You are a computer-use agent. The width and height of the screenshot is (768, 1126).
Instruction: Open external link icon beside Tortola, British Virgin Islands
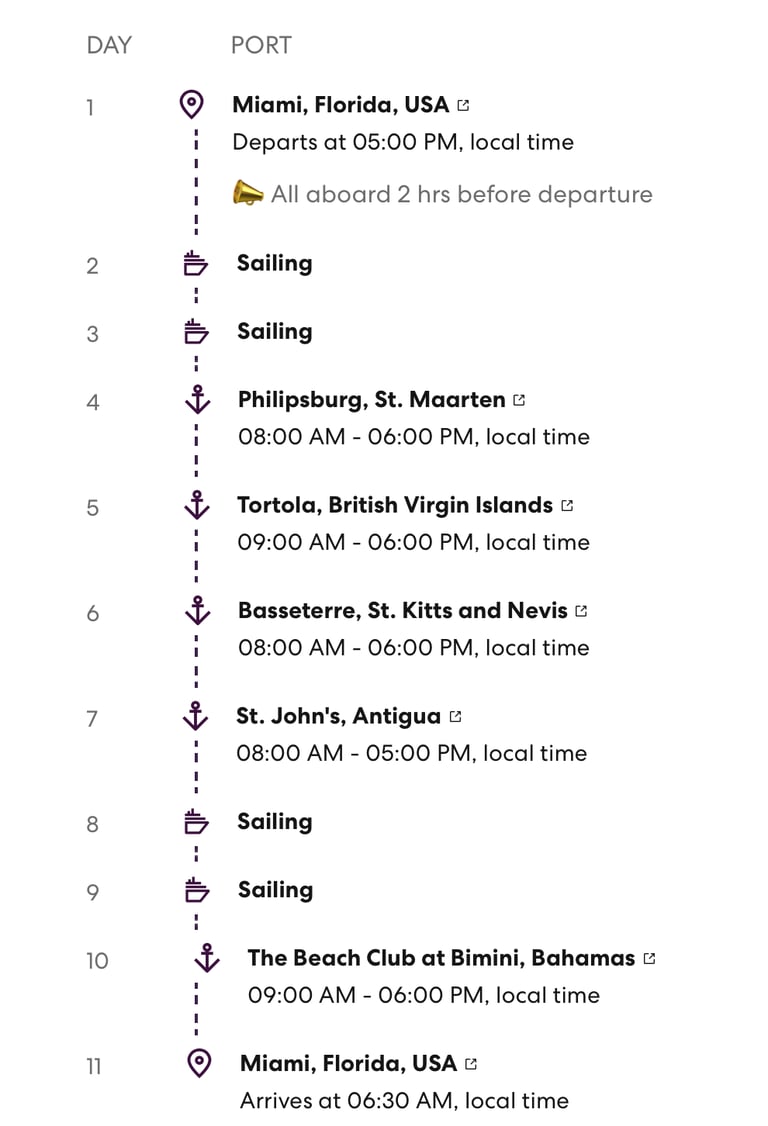(567, 506)
